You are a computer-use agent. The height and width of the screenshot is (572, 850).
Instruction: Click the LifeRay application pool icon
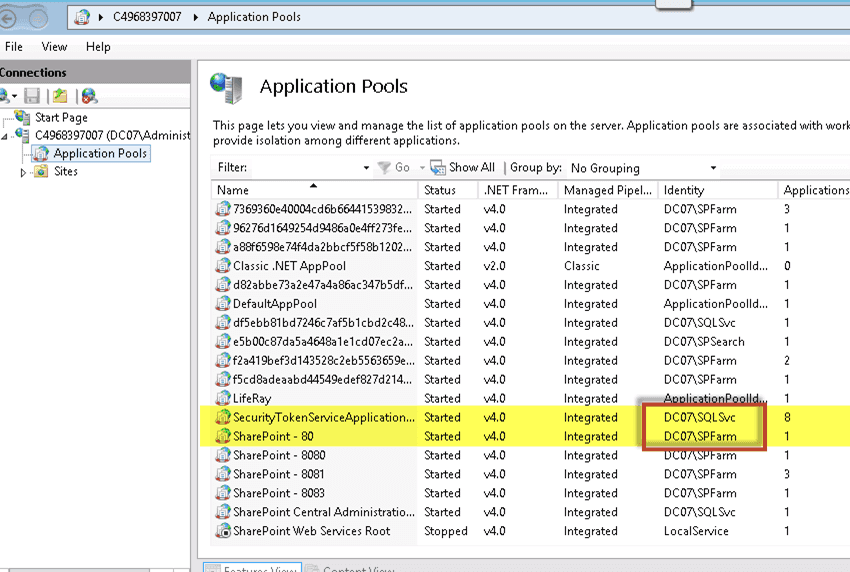(223, 399)
